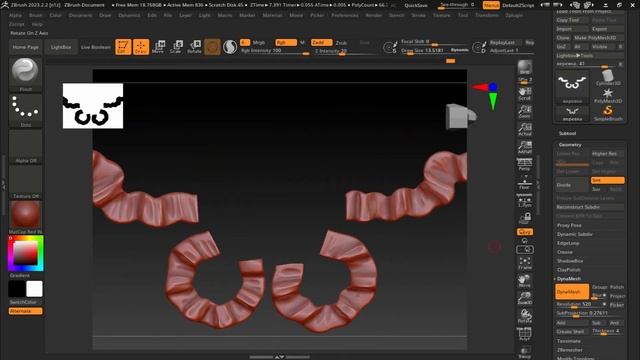Open the Render menu
Image resolution: width=640 pixels, height=360 pixels.
373,15
